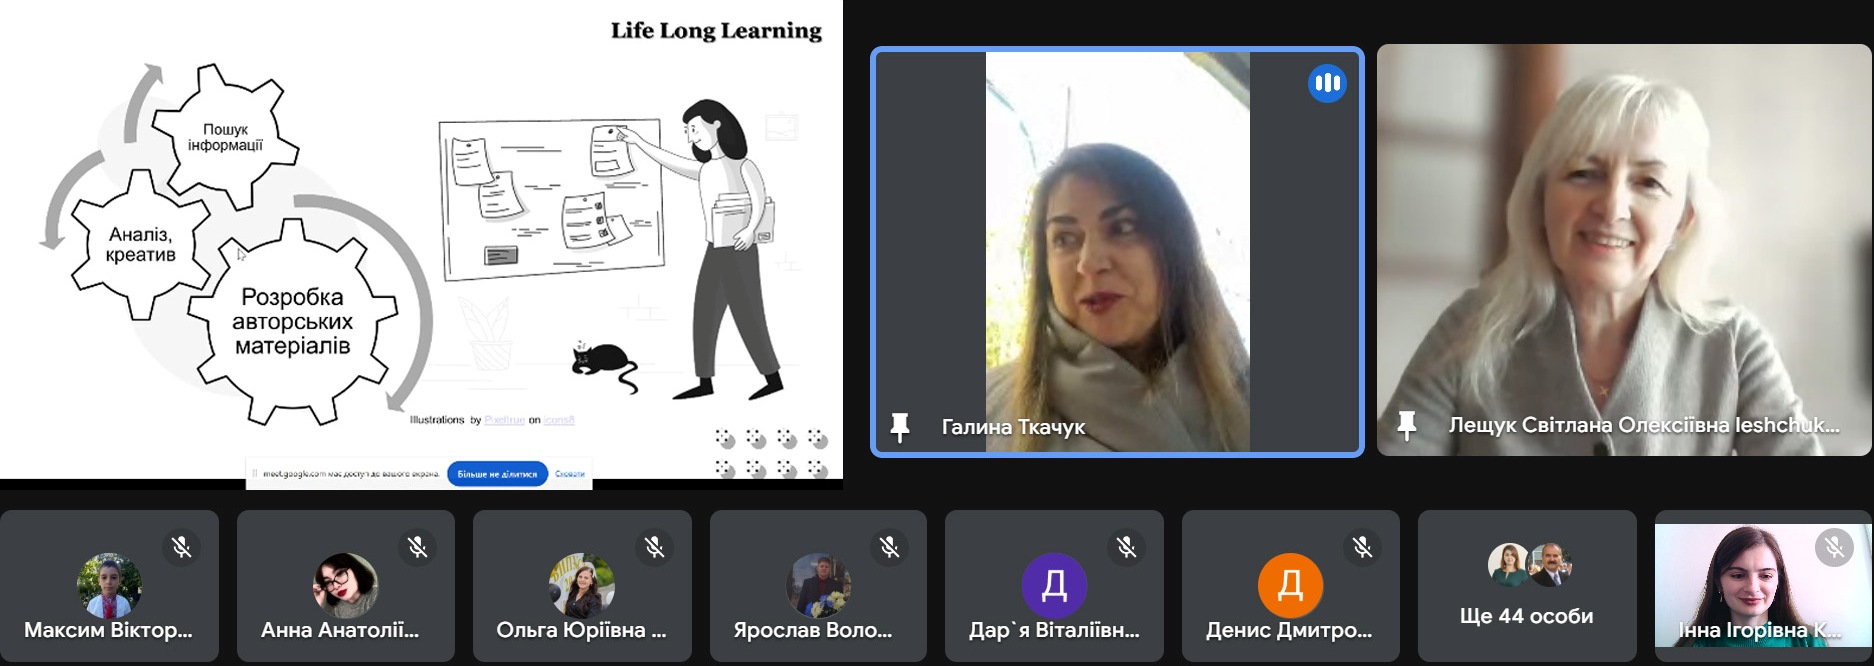Click the muted mic icon on Інна Ігорівна's video
The image size is (1874, 666).
(x=1833, y=547)
